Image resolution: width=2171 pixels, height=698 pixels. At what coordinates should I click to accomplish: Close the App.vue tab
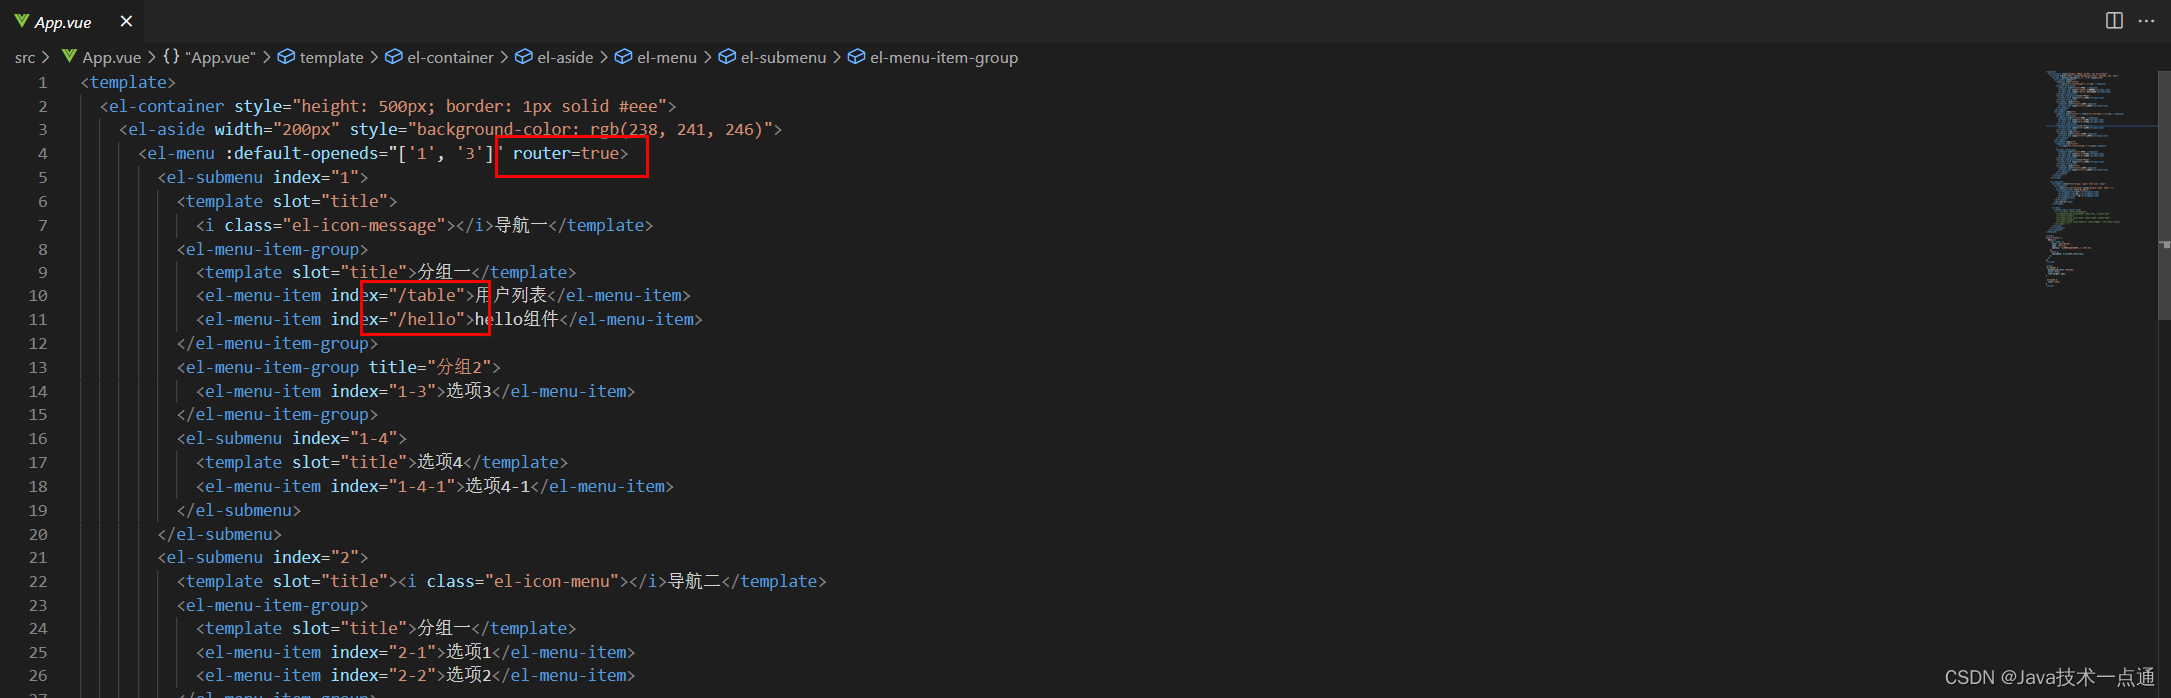(126, 21)
